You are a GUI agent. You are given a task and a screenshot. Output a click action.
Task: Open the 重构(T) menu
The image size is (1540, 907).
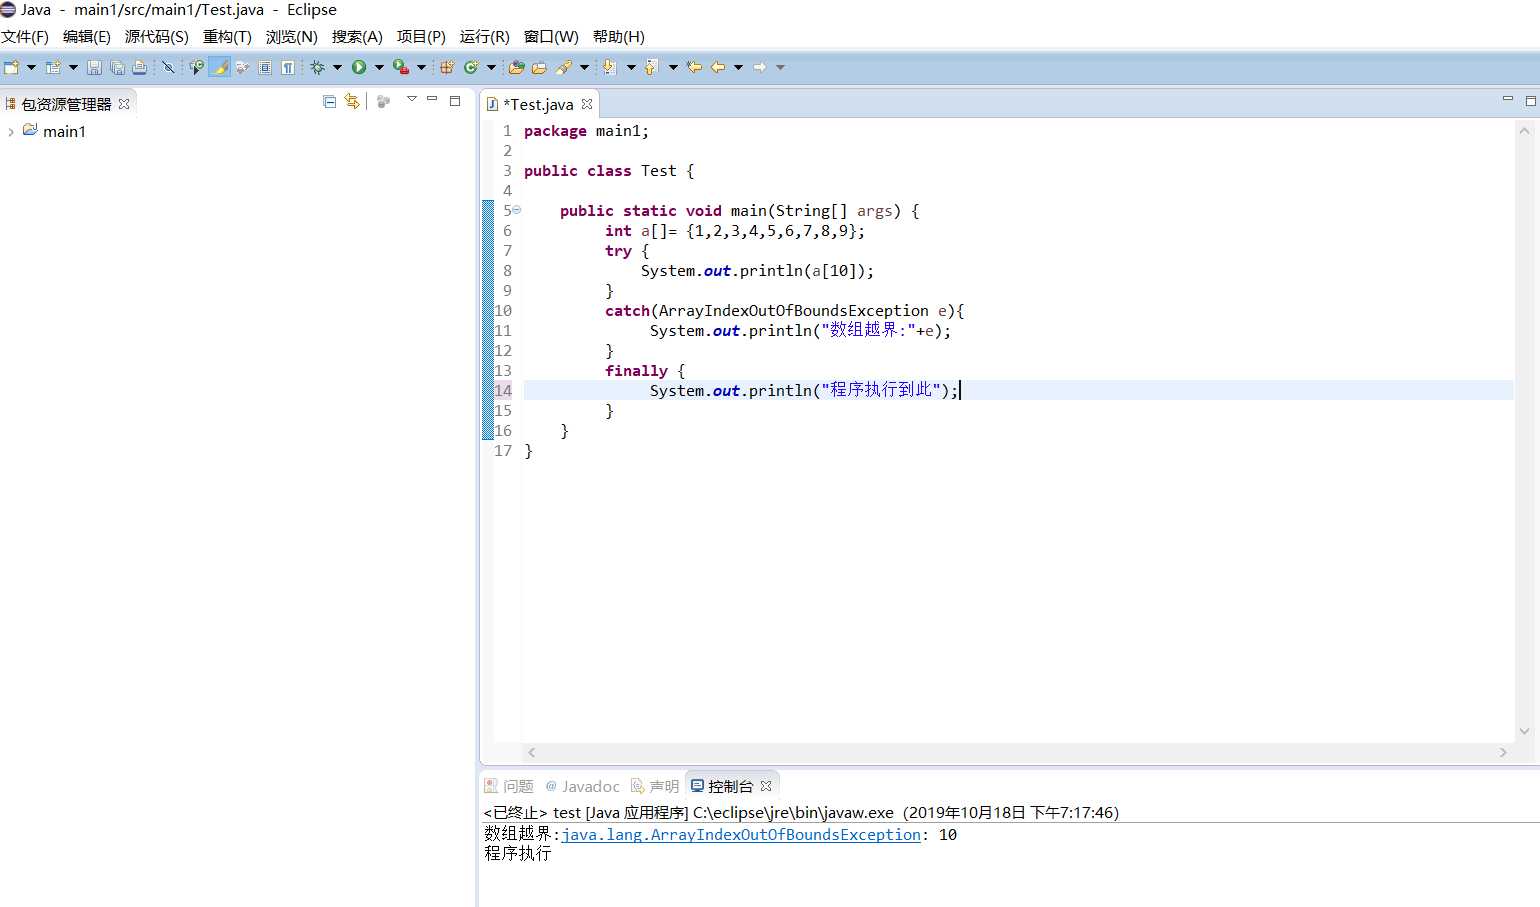(227, 37)
